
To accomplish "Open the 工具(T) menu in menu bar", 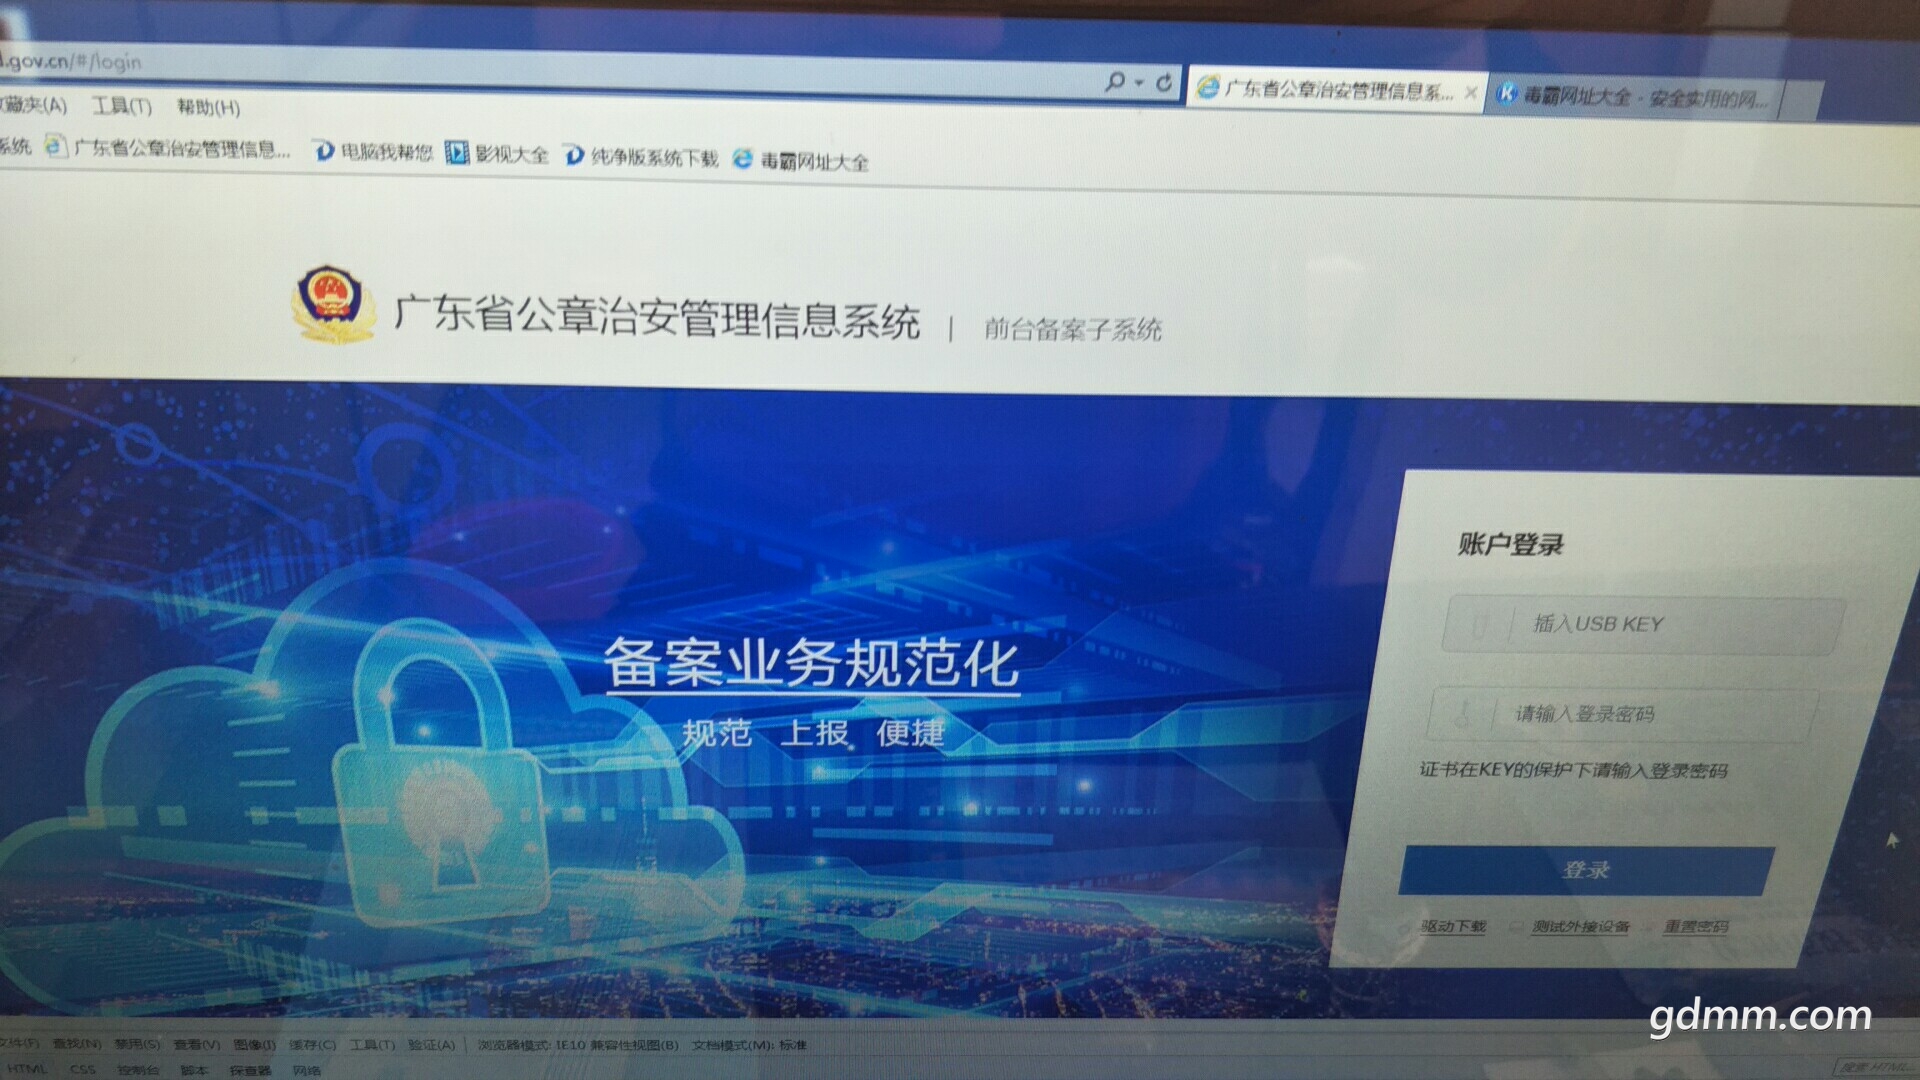I will [122, 106].
